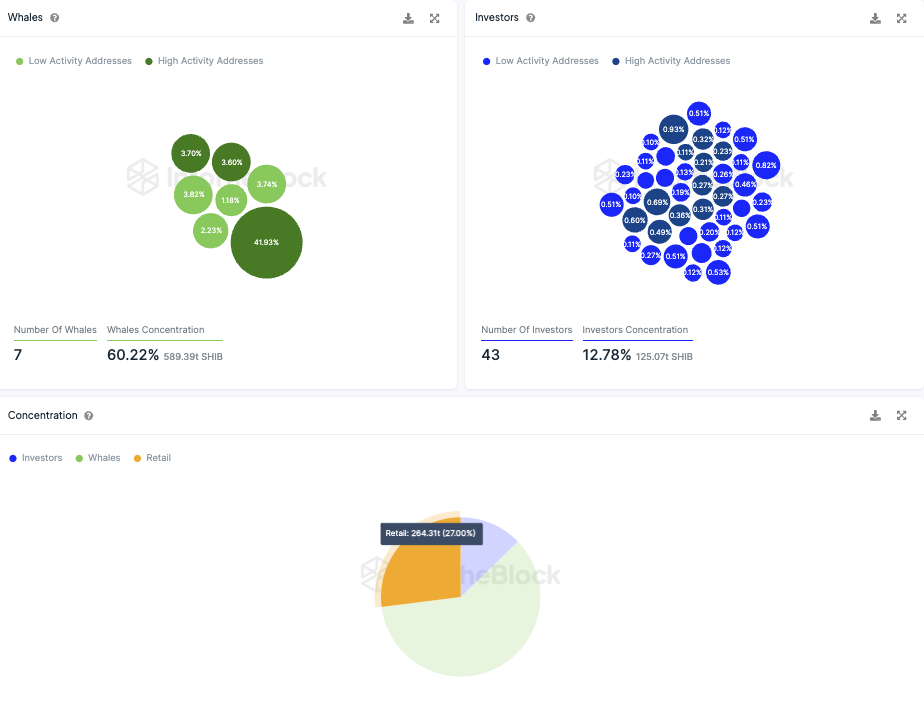Select the 3.82% whale bubble
This screenshot has height=714, width=924.
[193, 194]
